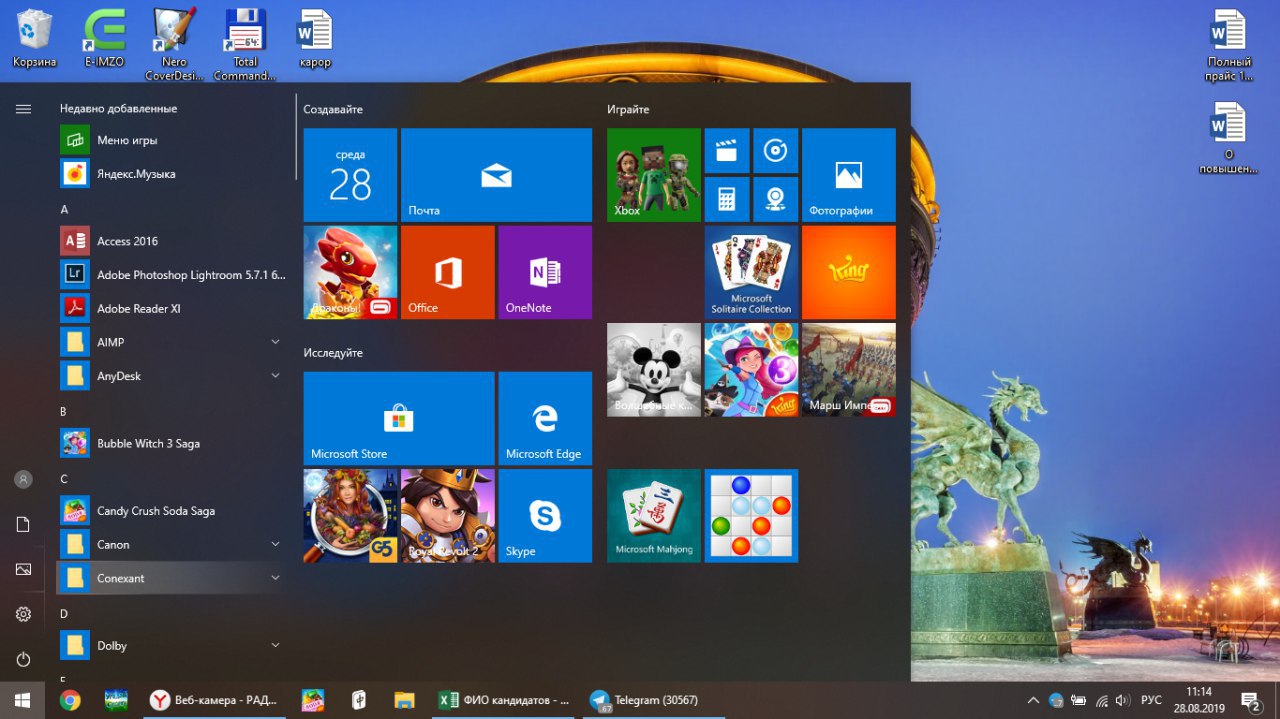Open the Pictures icon in Start sidebar
This screenshot has height=719, width=1280.
[23, 569]
